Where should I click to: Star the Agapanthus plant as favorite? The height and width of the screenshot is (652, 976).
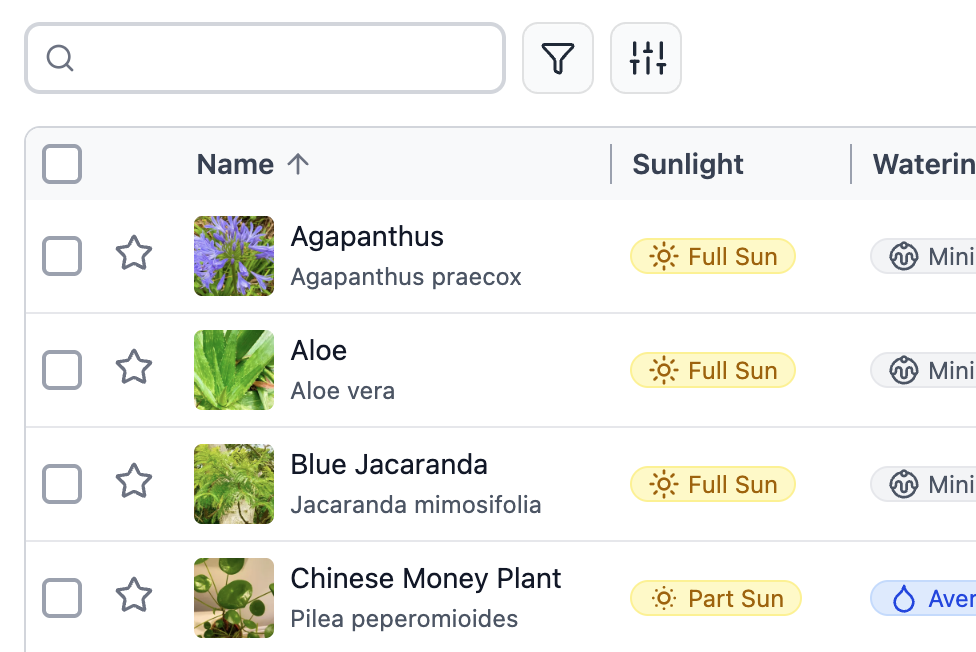pos(134,254)
